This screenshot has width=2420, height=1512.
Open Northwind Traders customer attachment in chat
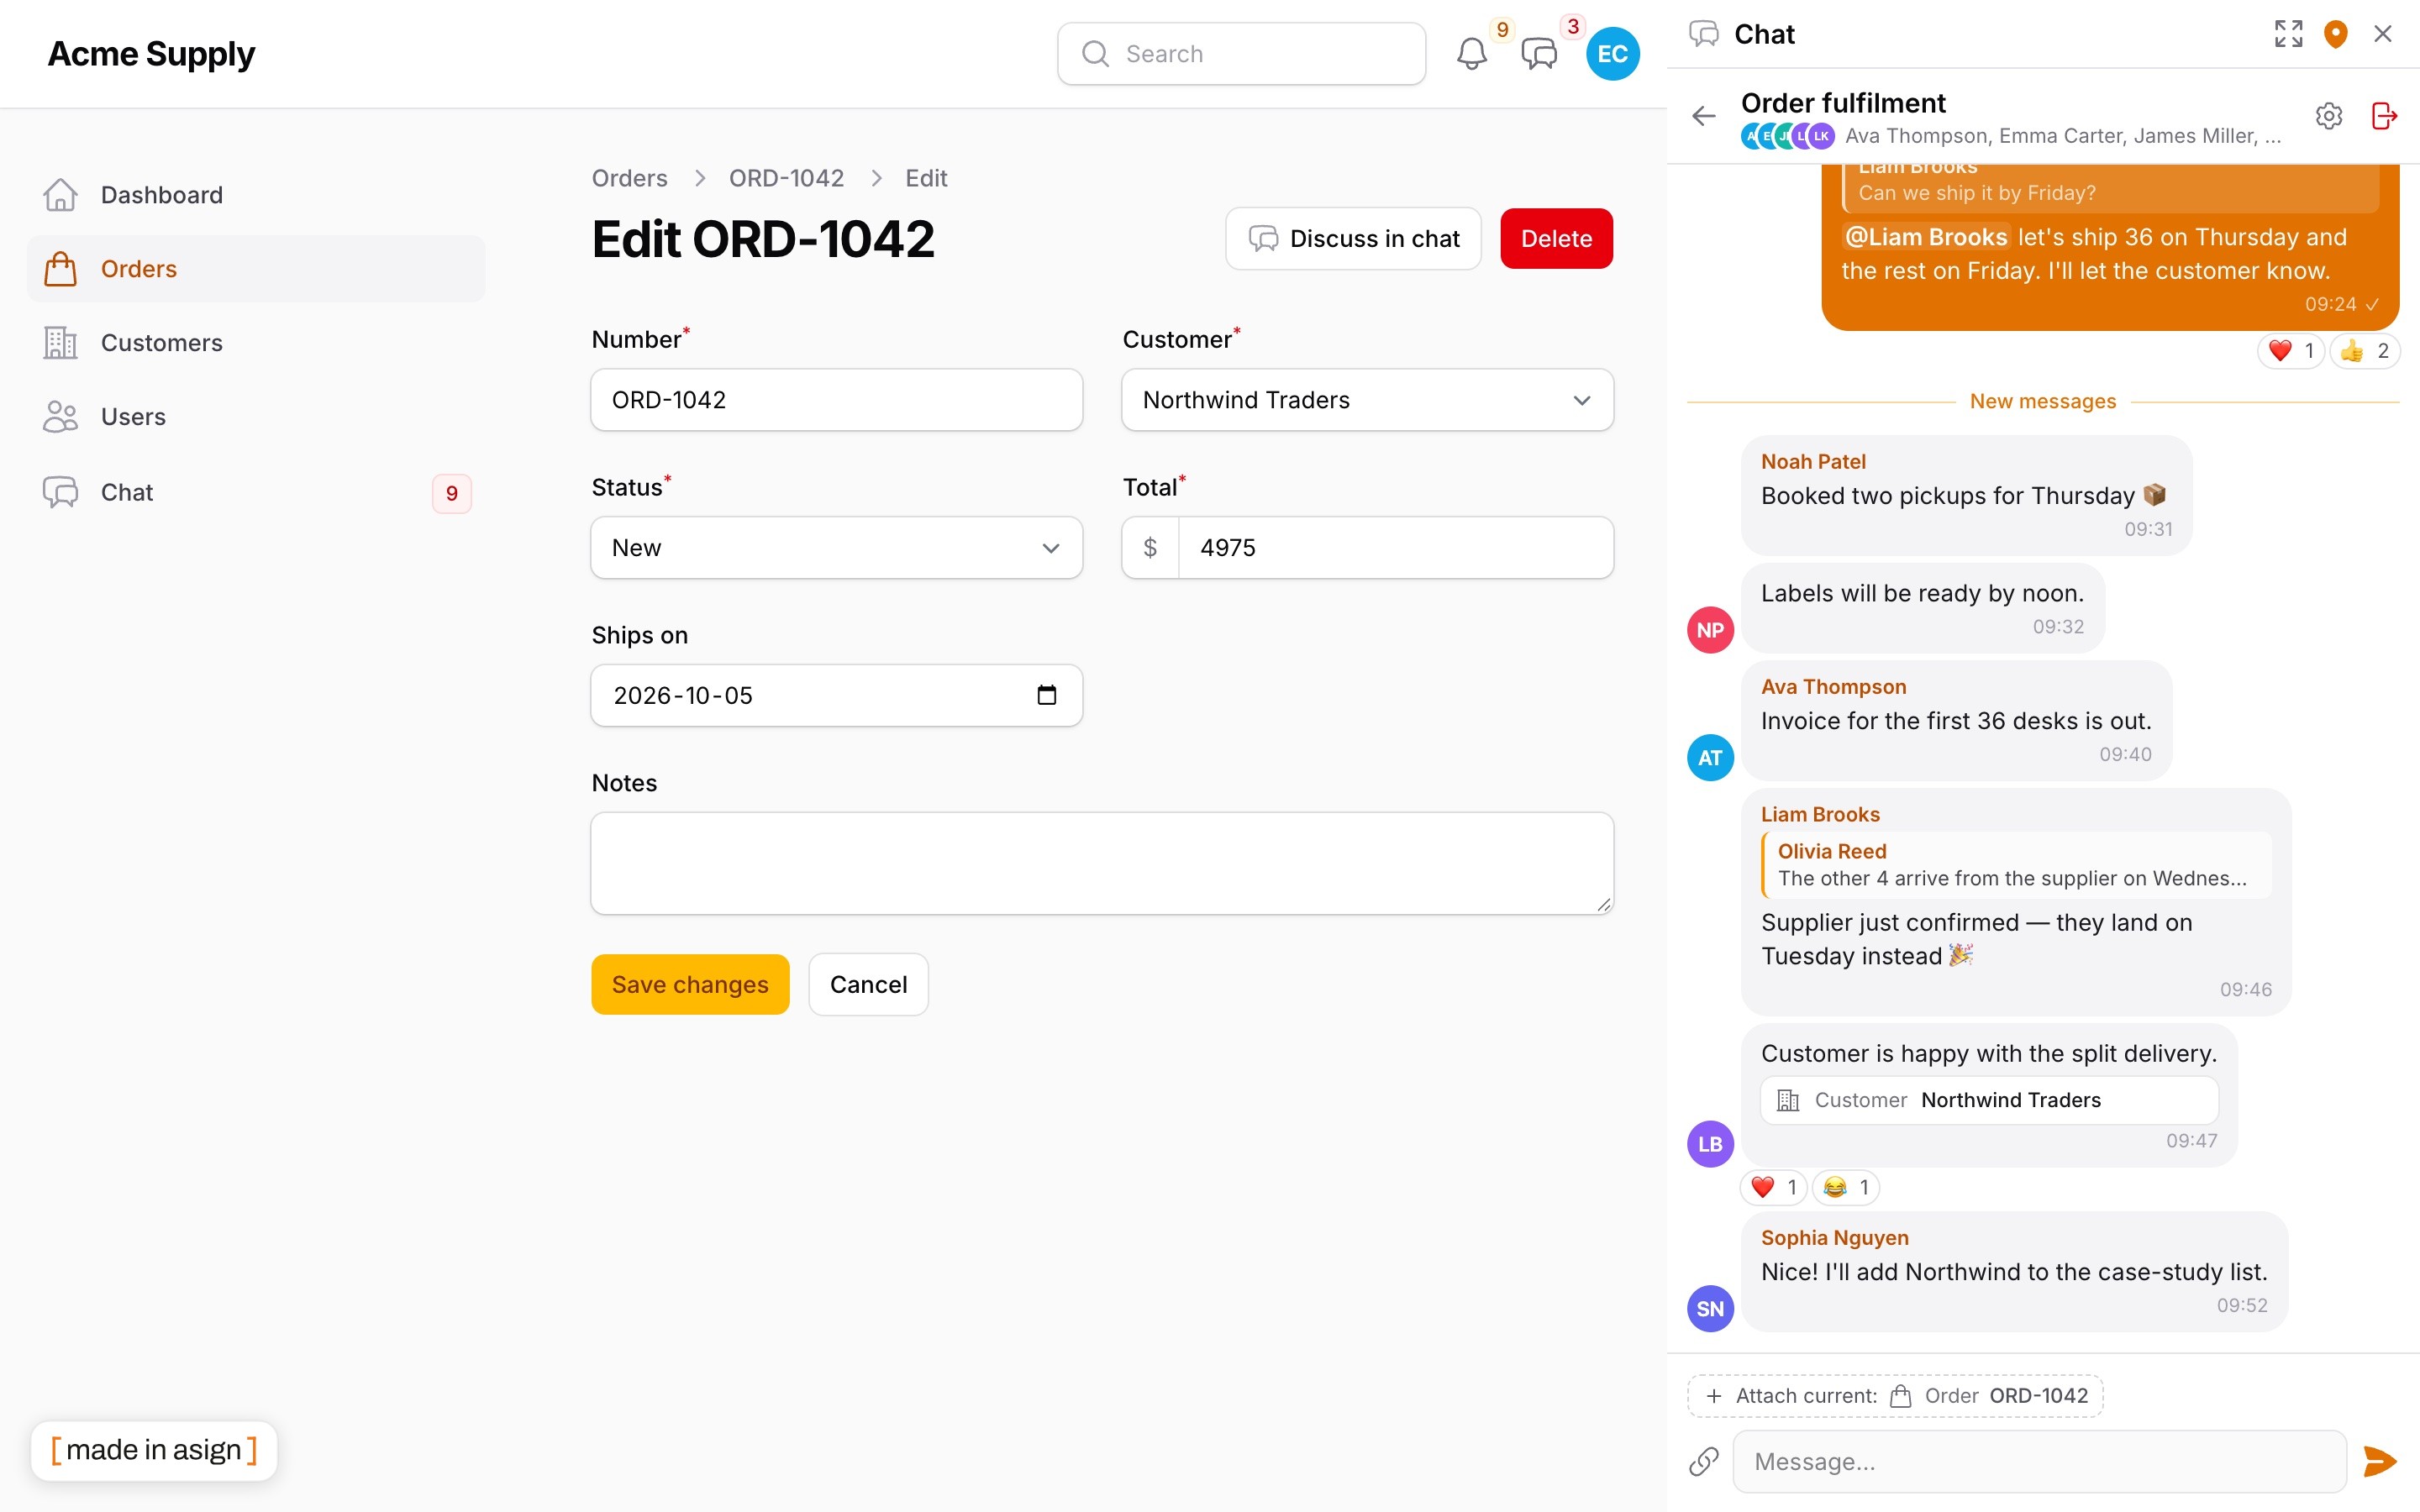pyautogui.click(x=1989, y=1100)
